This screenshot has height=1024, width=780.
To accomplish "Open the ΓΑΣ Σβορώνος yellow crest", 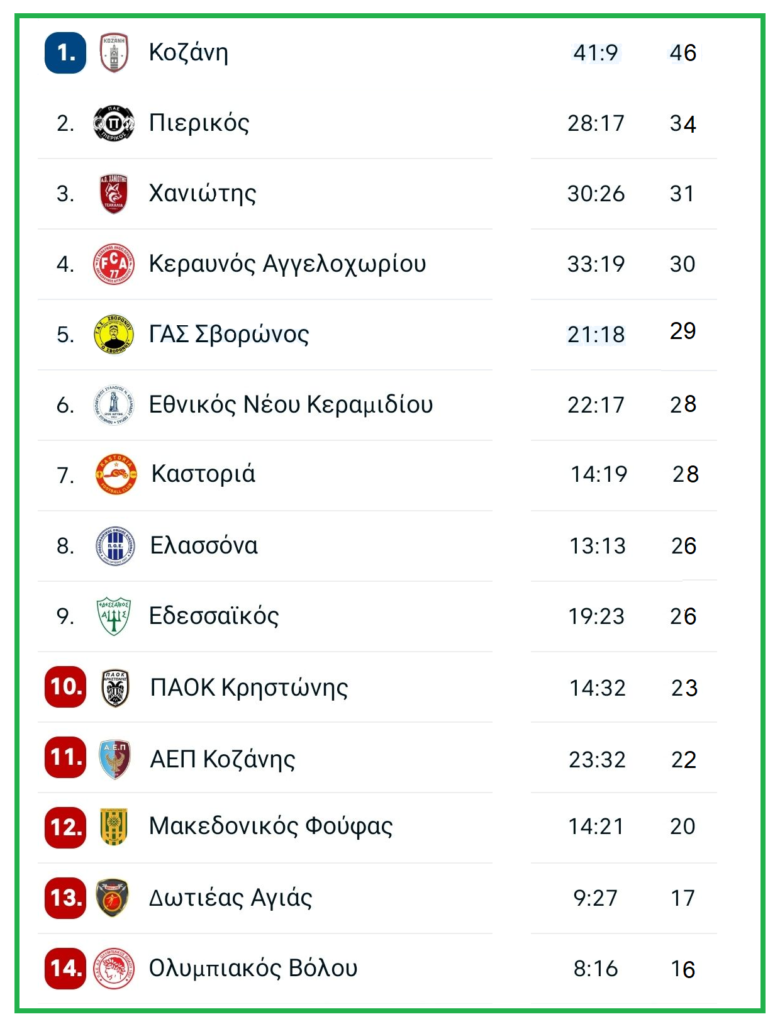I will coord(114,335).
